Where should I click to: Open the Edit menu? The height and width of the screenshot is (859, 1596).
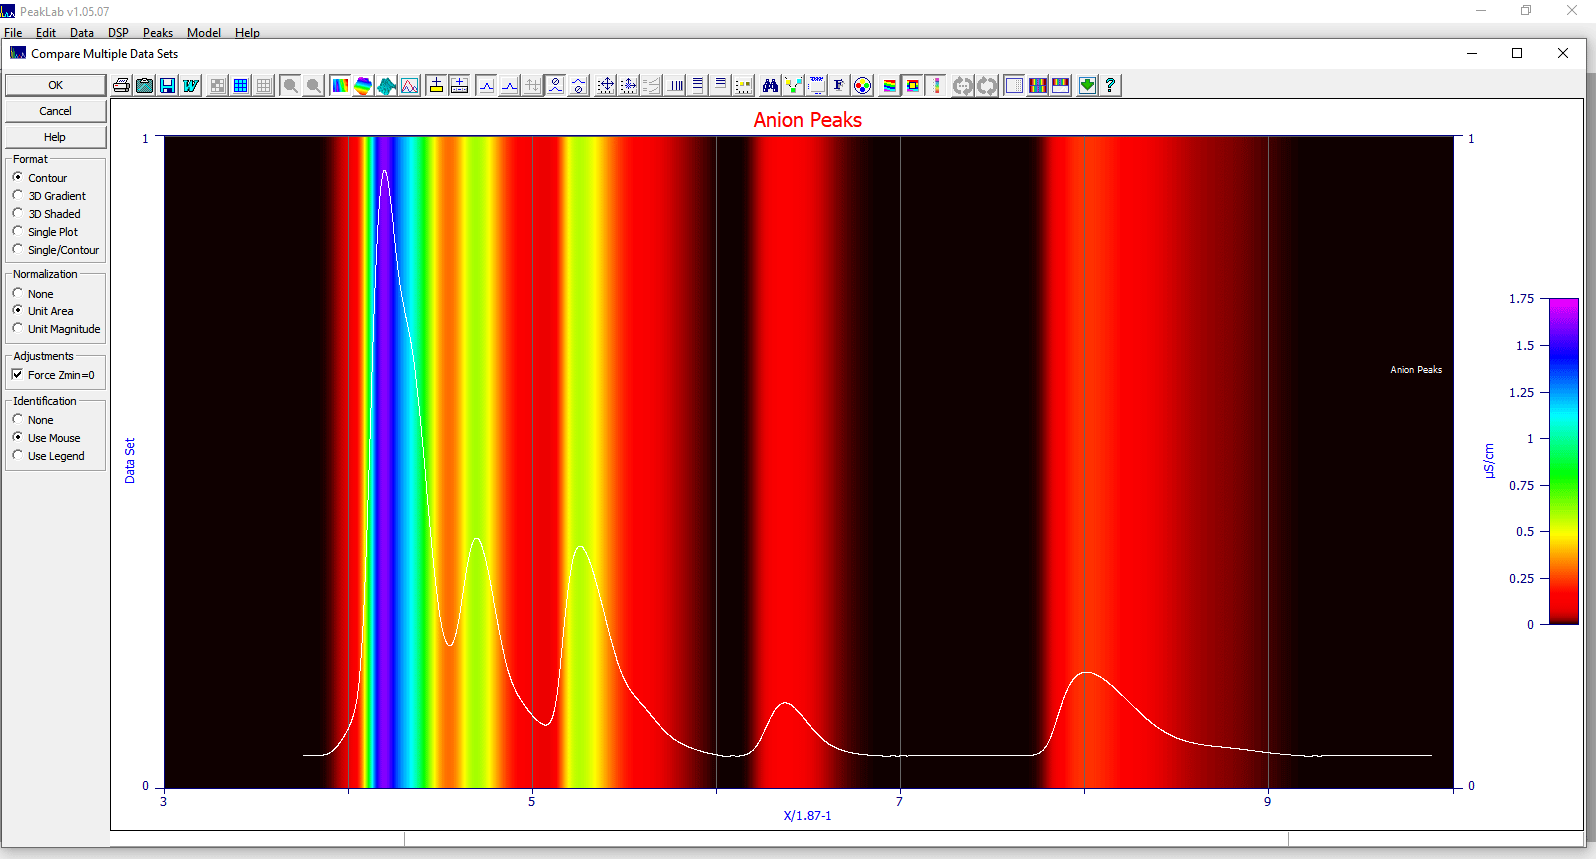[46, 33]
